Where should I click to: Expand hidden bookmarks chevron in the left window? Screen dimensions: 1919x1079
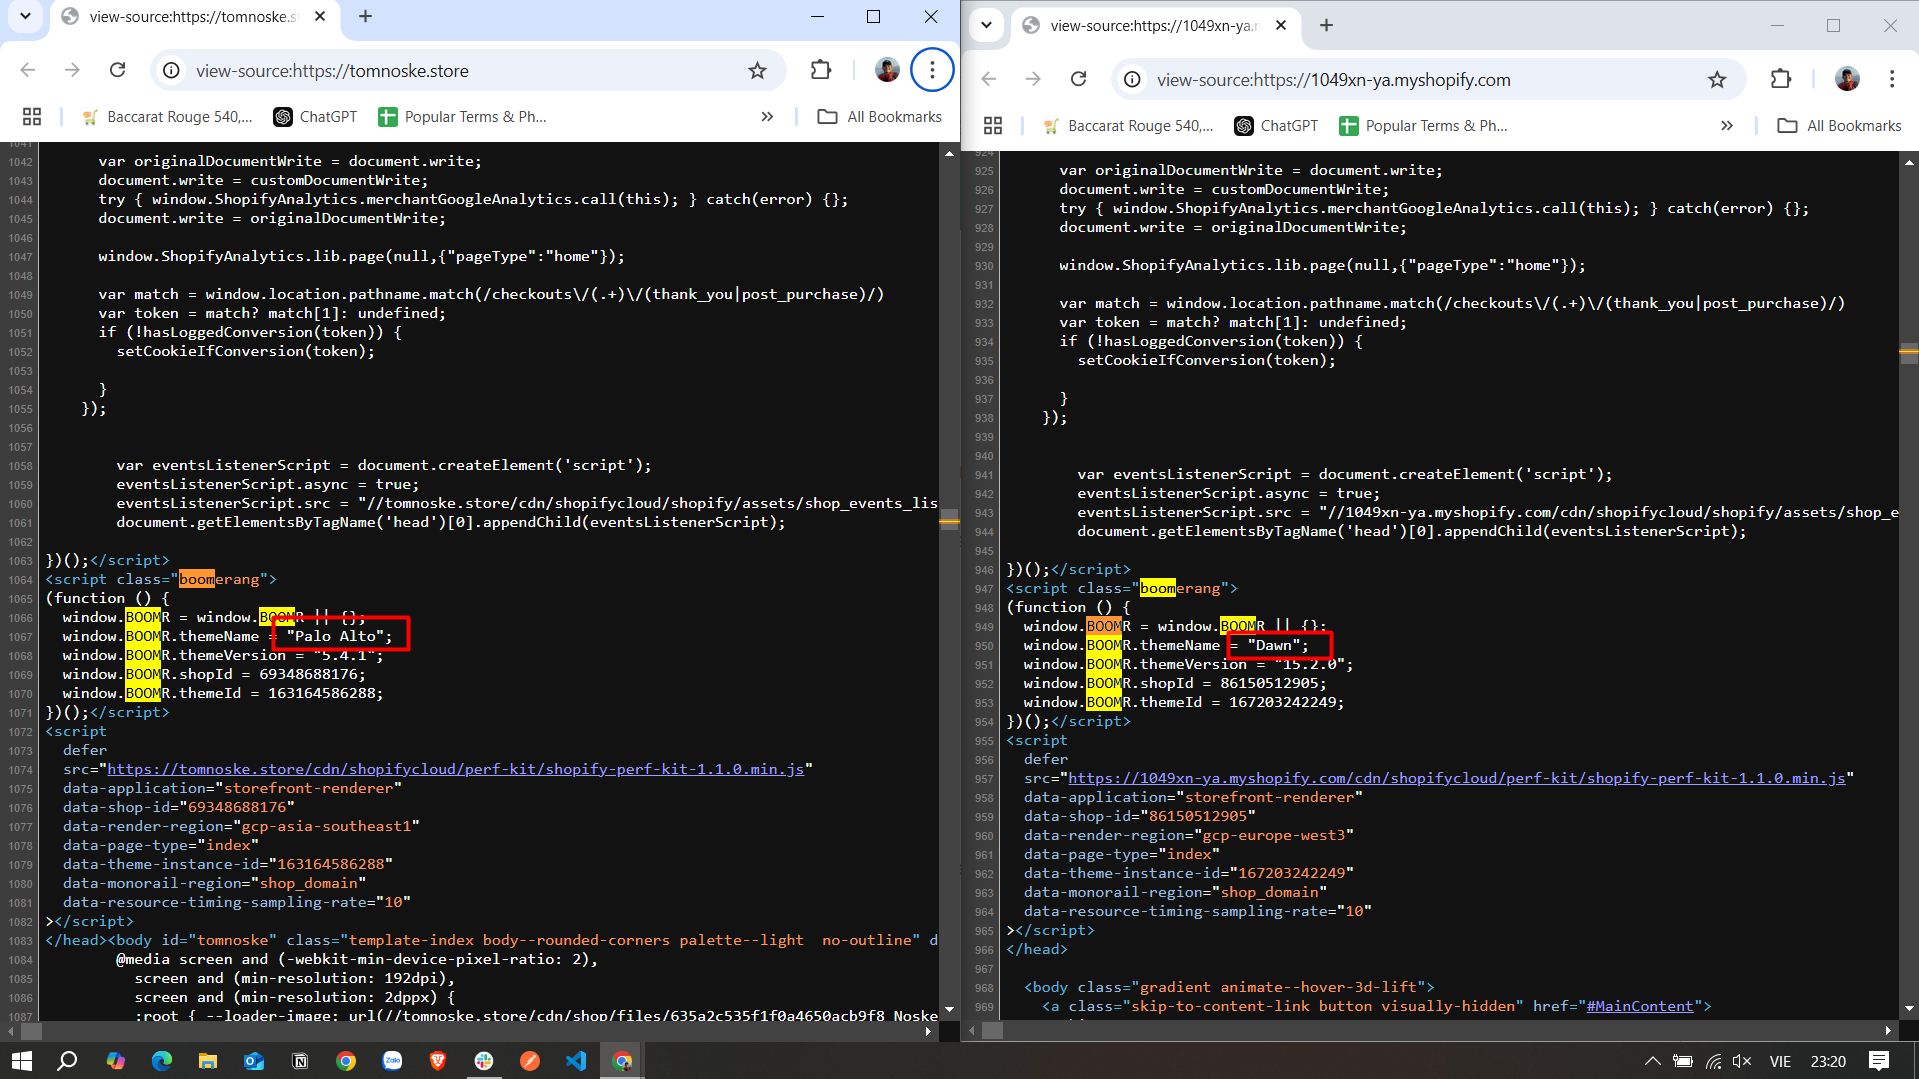pos(767,117)
